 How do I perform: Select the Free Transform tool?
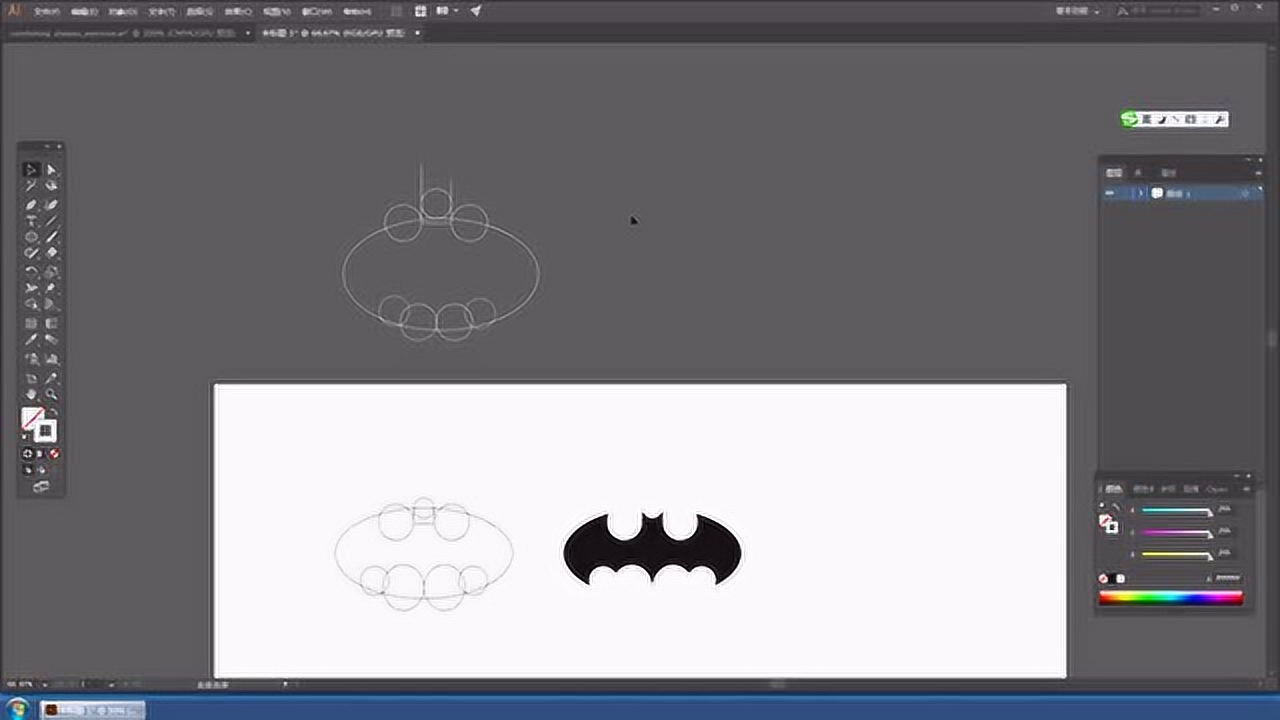(x=51, y=288)
